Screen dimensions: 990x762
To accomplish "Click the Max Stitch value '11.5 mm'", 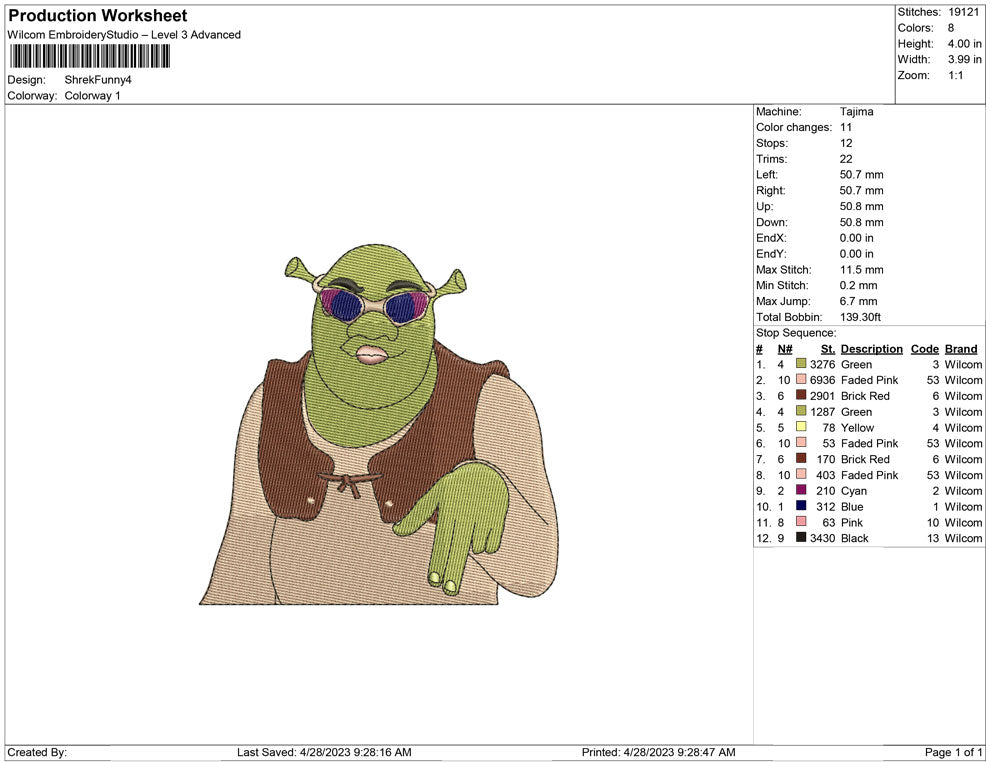I will pos(862,270).
